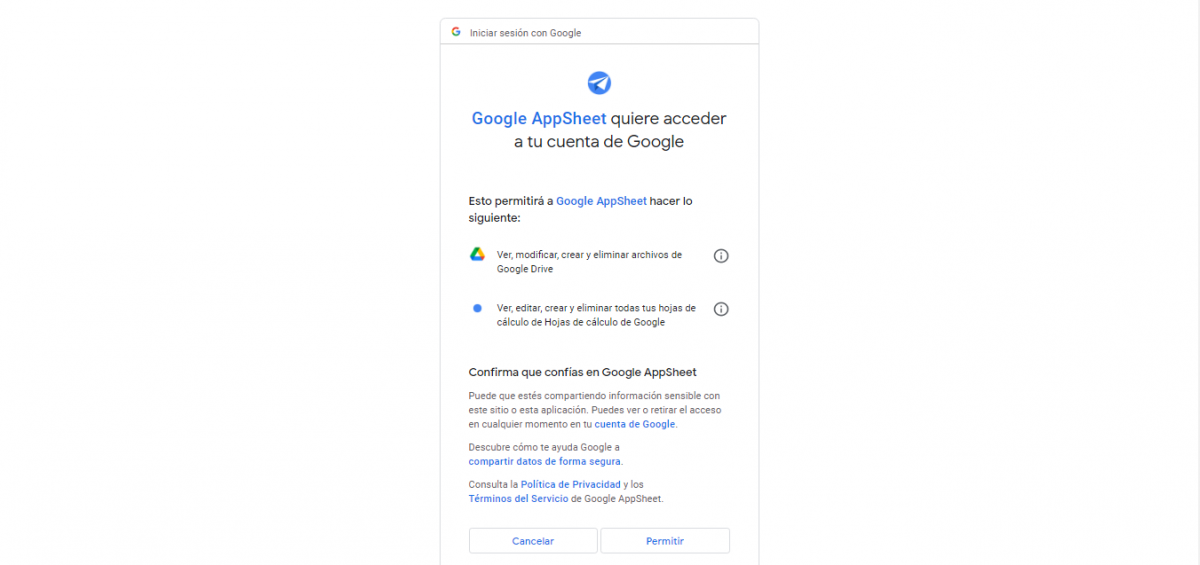Open the Términos del Servicio link
Viewport: 1200px width, 565px height.
(x=518, y=498)
